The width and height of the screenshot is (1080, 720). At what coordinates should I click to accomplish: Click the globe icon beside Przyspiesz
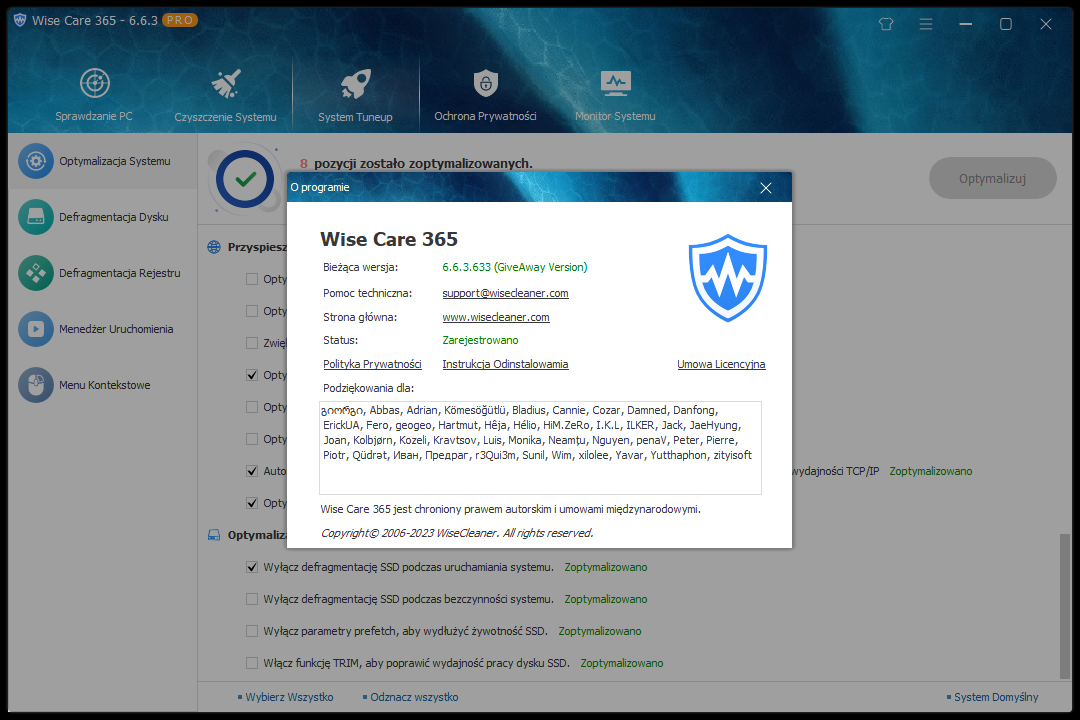pyautogui.click(x=214, y=247)
